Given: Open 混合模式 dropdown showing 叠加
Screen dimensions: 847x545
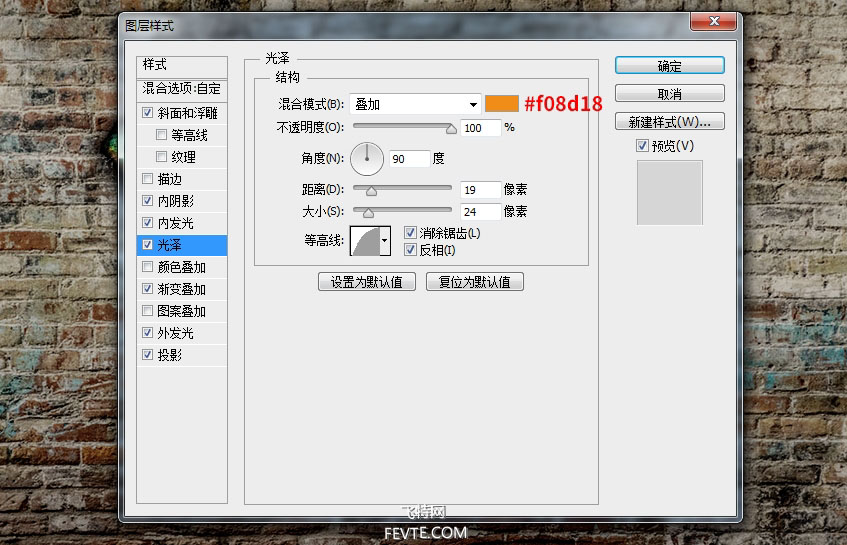Looking at the screenshot, I should coord(415,104).
